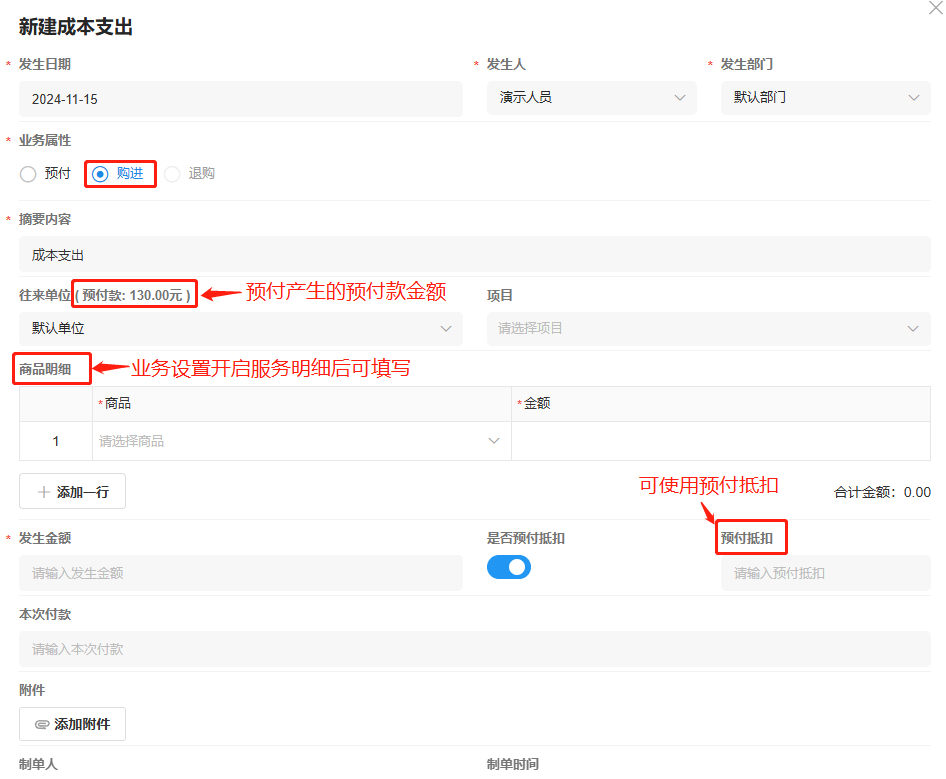Select the 购进 radio option
The width and height of the screenshot is (946, 779).
pos(100,174)
